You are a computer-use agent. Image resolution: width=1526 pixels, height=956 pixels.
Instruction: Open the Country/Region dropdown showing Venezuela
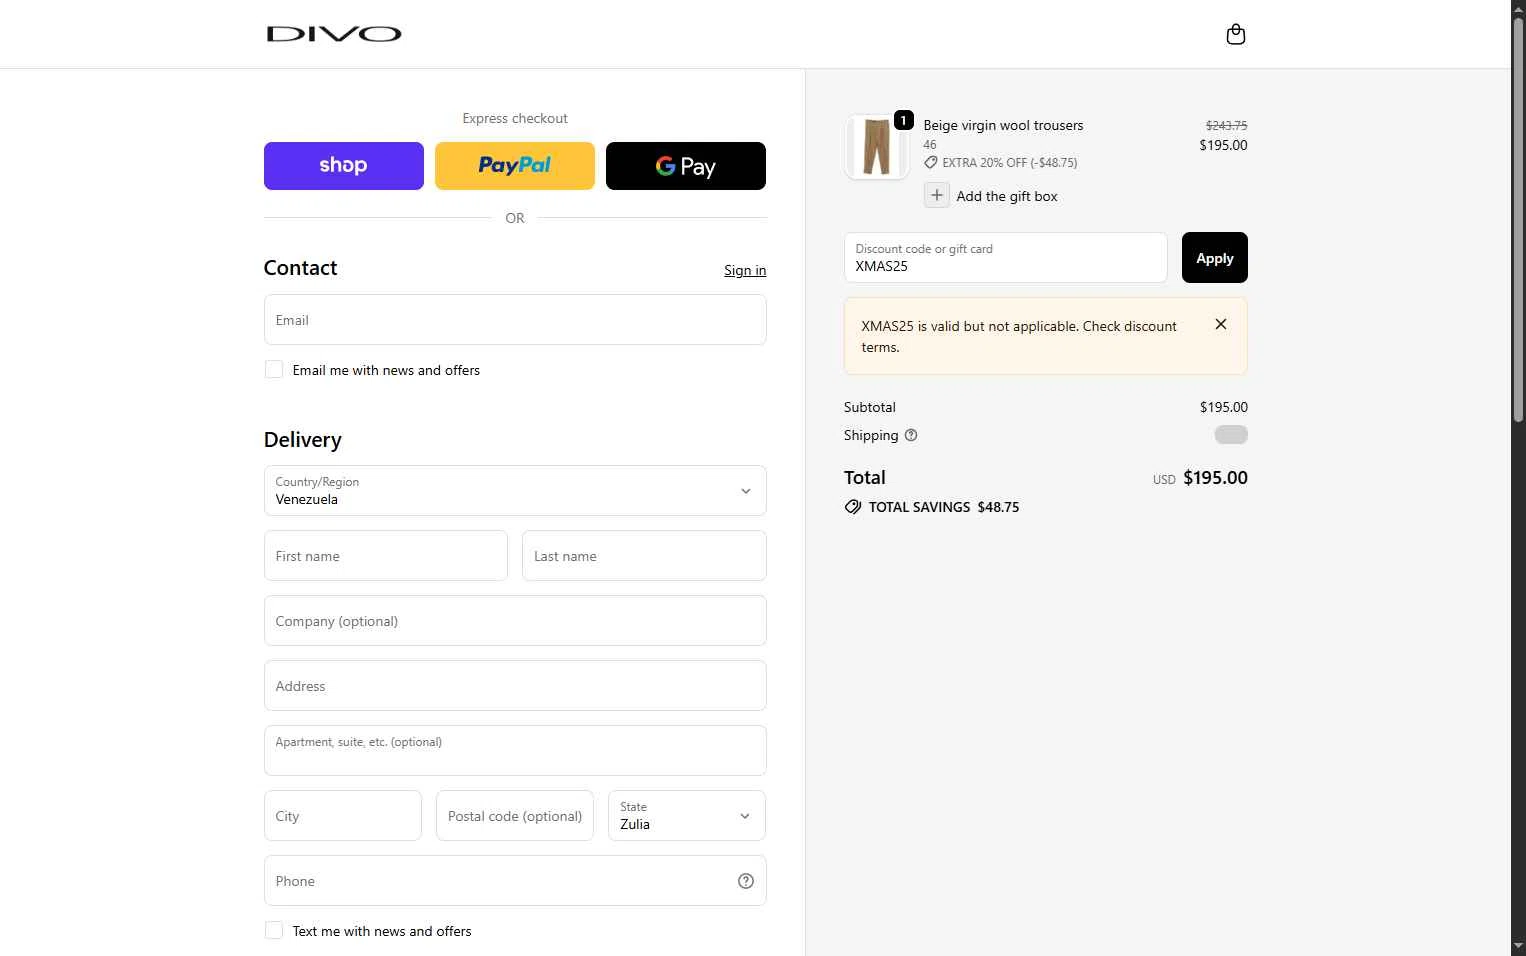(x=515, y=491)
